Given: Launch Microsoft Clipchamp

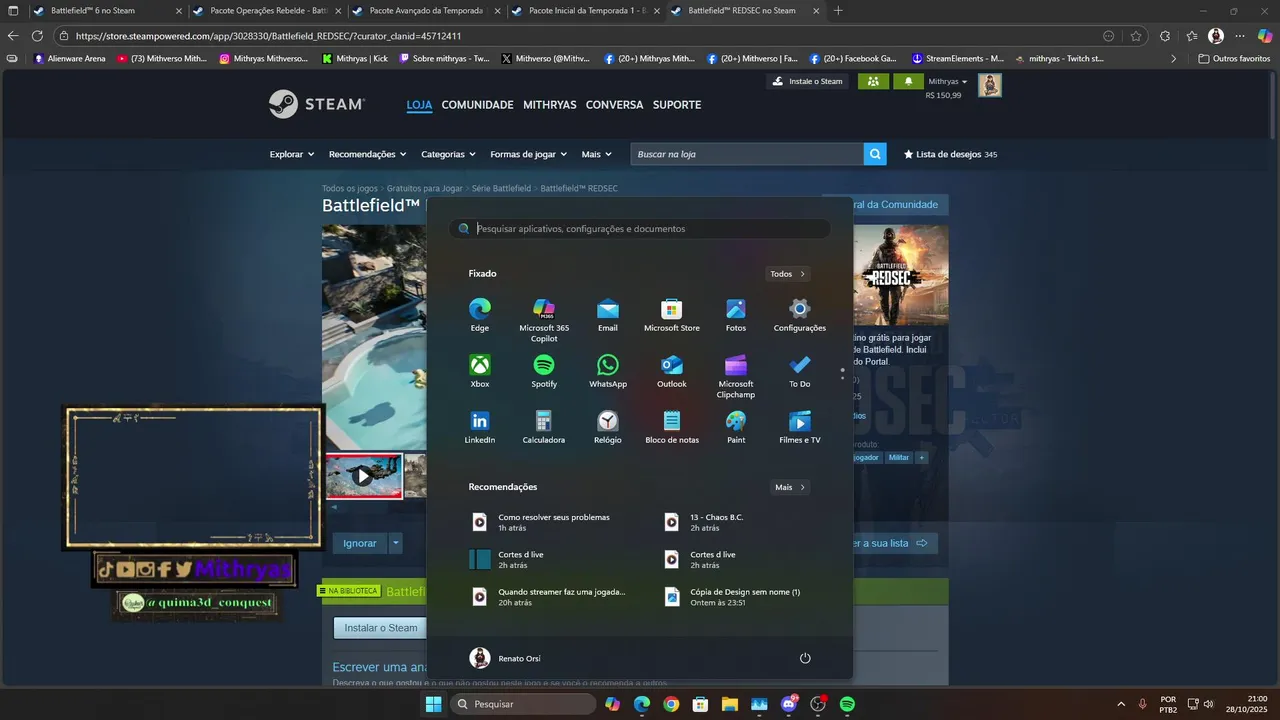Looking at the screenshot, I should pos(736,376).
